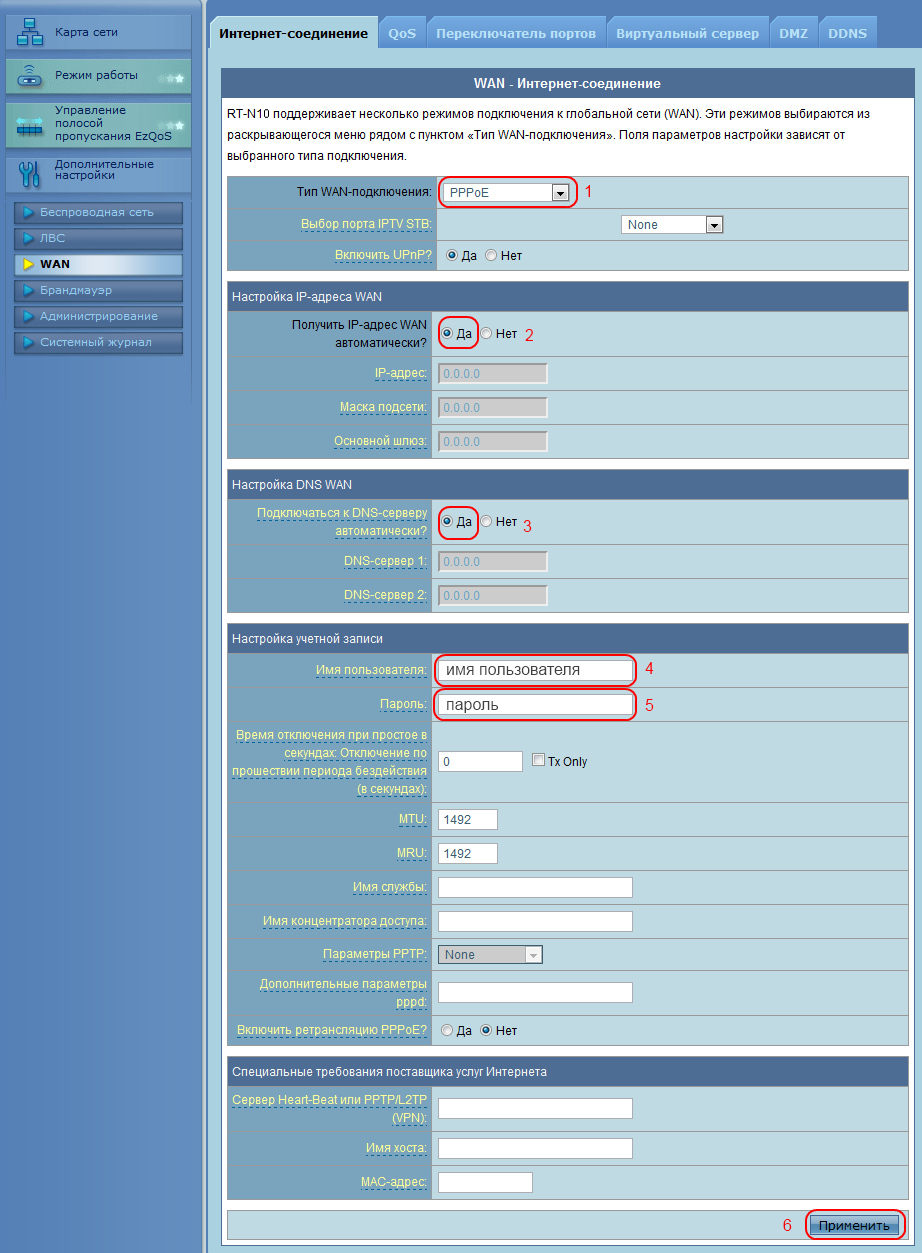The height and width of the screenshot is (1253, 922).
Task: Select Нет for Включить UPnP
Action: (x=491, y=256)
